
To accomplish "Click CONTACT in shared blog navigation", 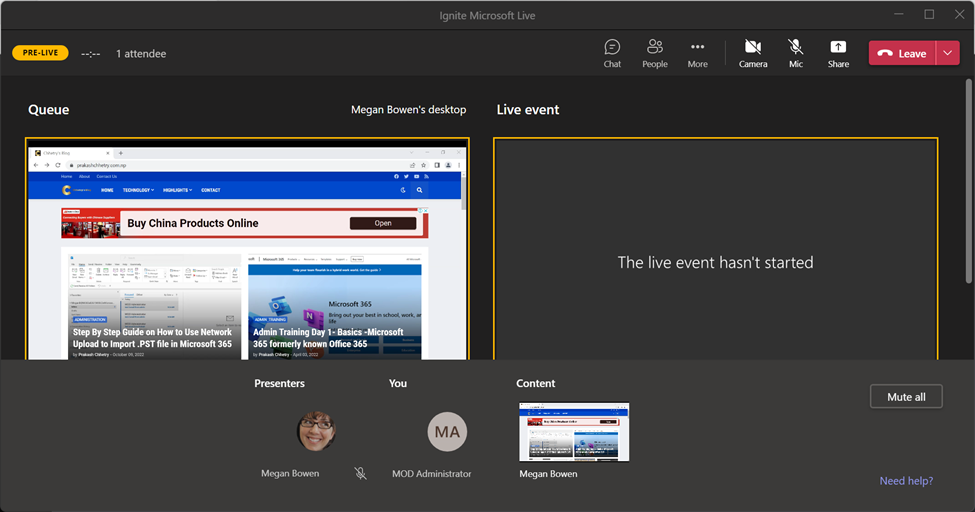I will click(x=211, y=190).
